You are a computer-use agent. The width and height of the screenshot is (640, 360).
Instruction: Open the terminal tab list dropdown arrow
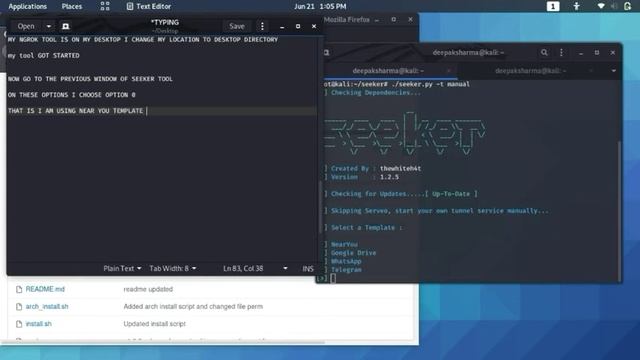point(613,71)
